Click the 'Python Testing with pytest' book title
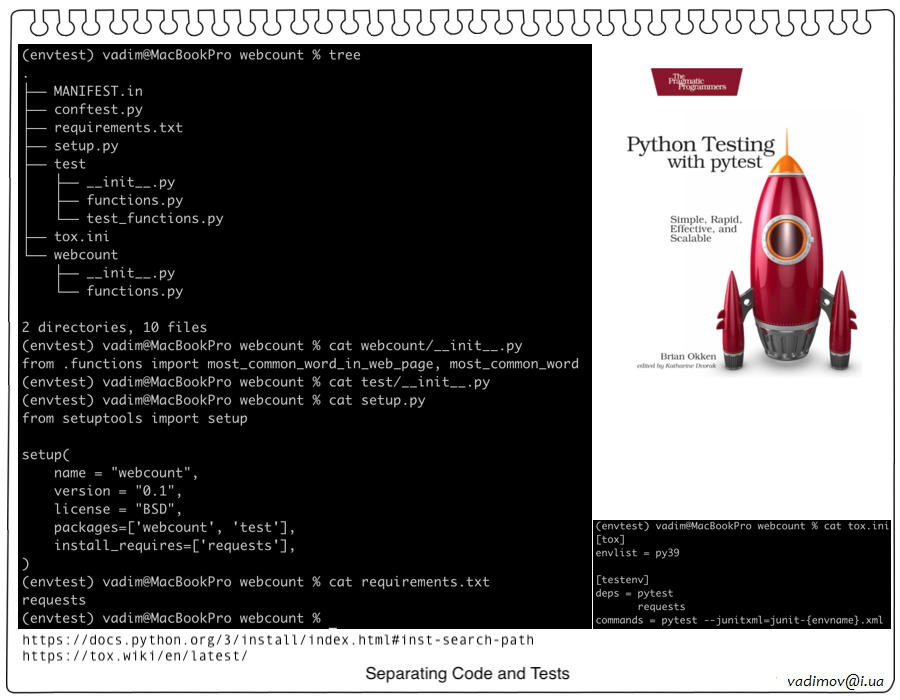Viewport: 900px width, 700px height. click(x=700, y=152)
